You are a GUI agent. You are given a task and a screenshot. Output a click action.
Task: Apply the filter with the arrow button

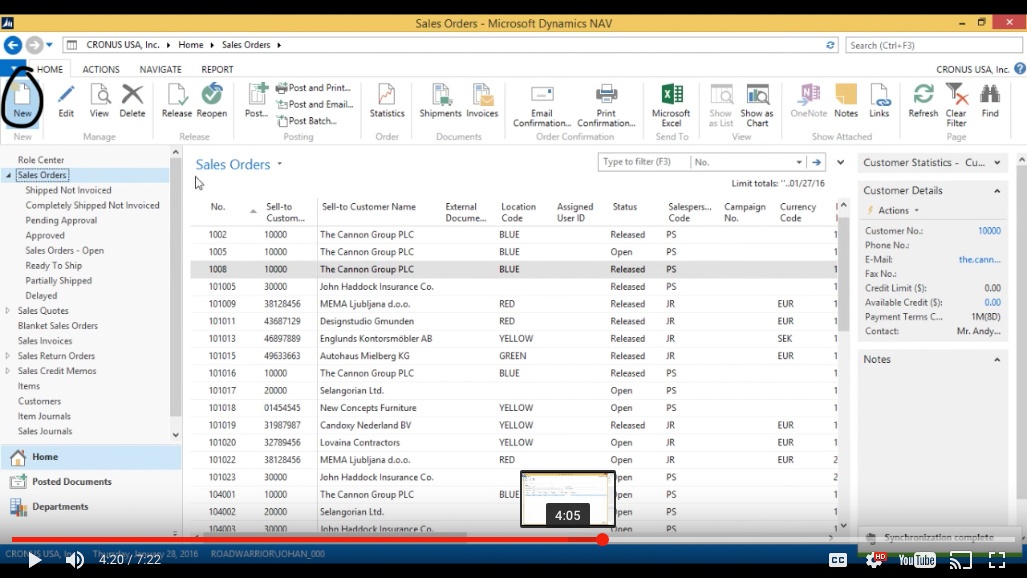(x=816, y=162)
